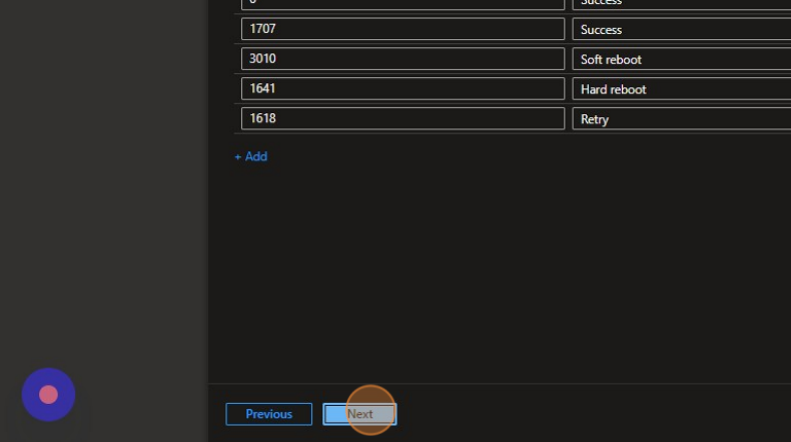The height and width of the screenshot is (442, 791).
Task: Open the Soft reboot code type dropdown
Action: tap(680, 59)
